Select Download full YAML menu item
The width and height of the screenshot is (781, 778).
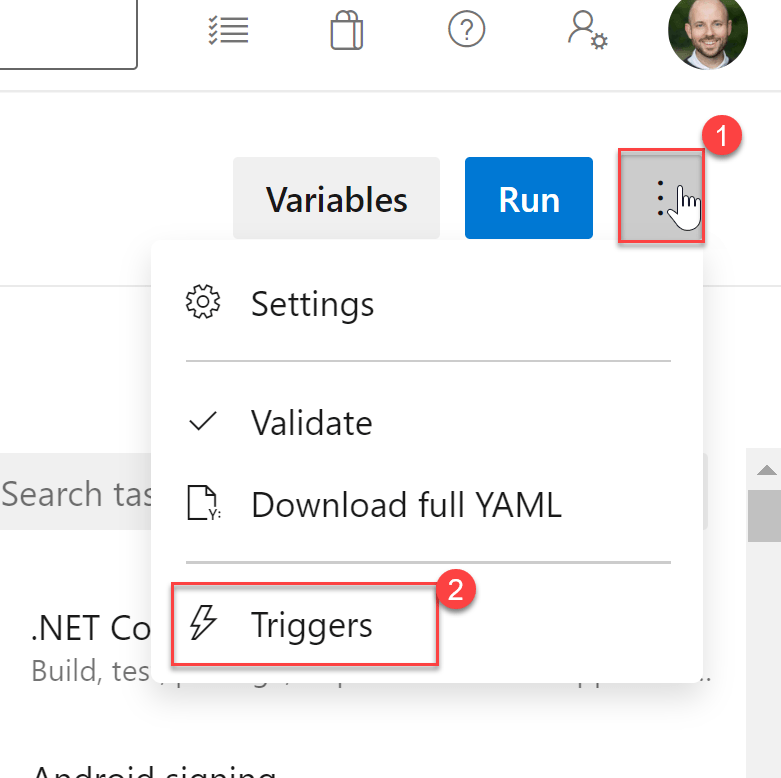pyautogui.click(x=406, y=504)
